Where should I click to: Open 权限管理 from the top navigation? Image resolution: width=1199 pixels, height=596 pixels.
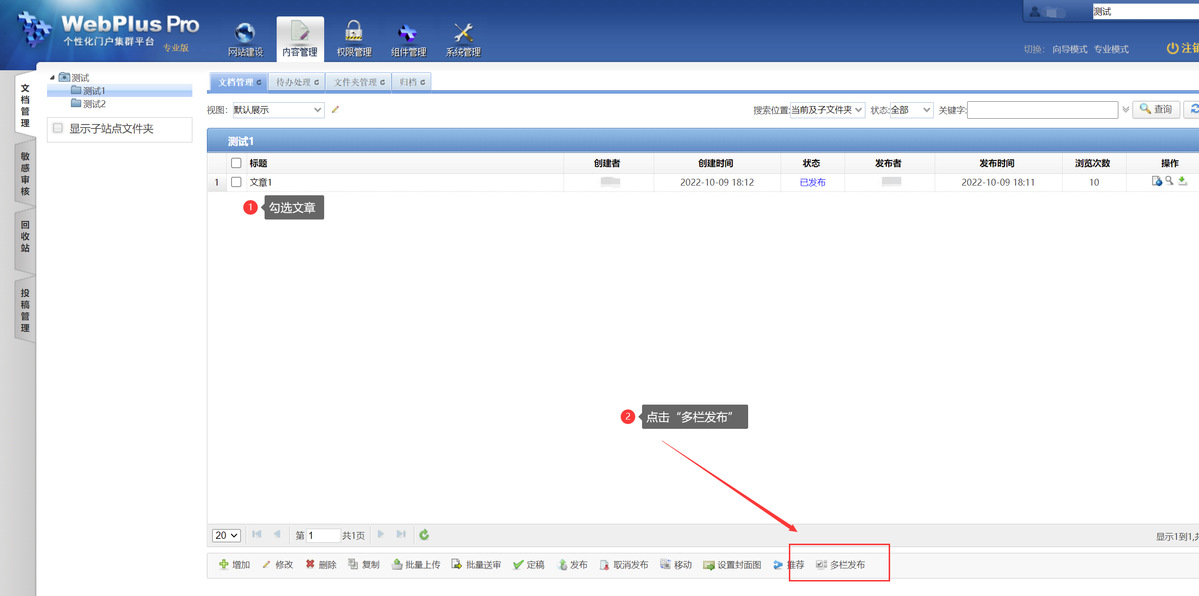353,40
